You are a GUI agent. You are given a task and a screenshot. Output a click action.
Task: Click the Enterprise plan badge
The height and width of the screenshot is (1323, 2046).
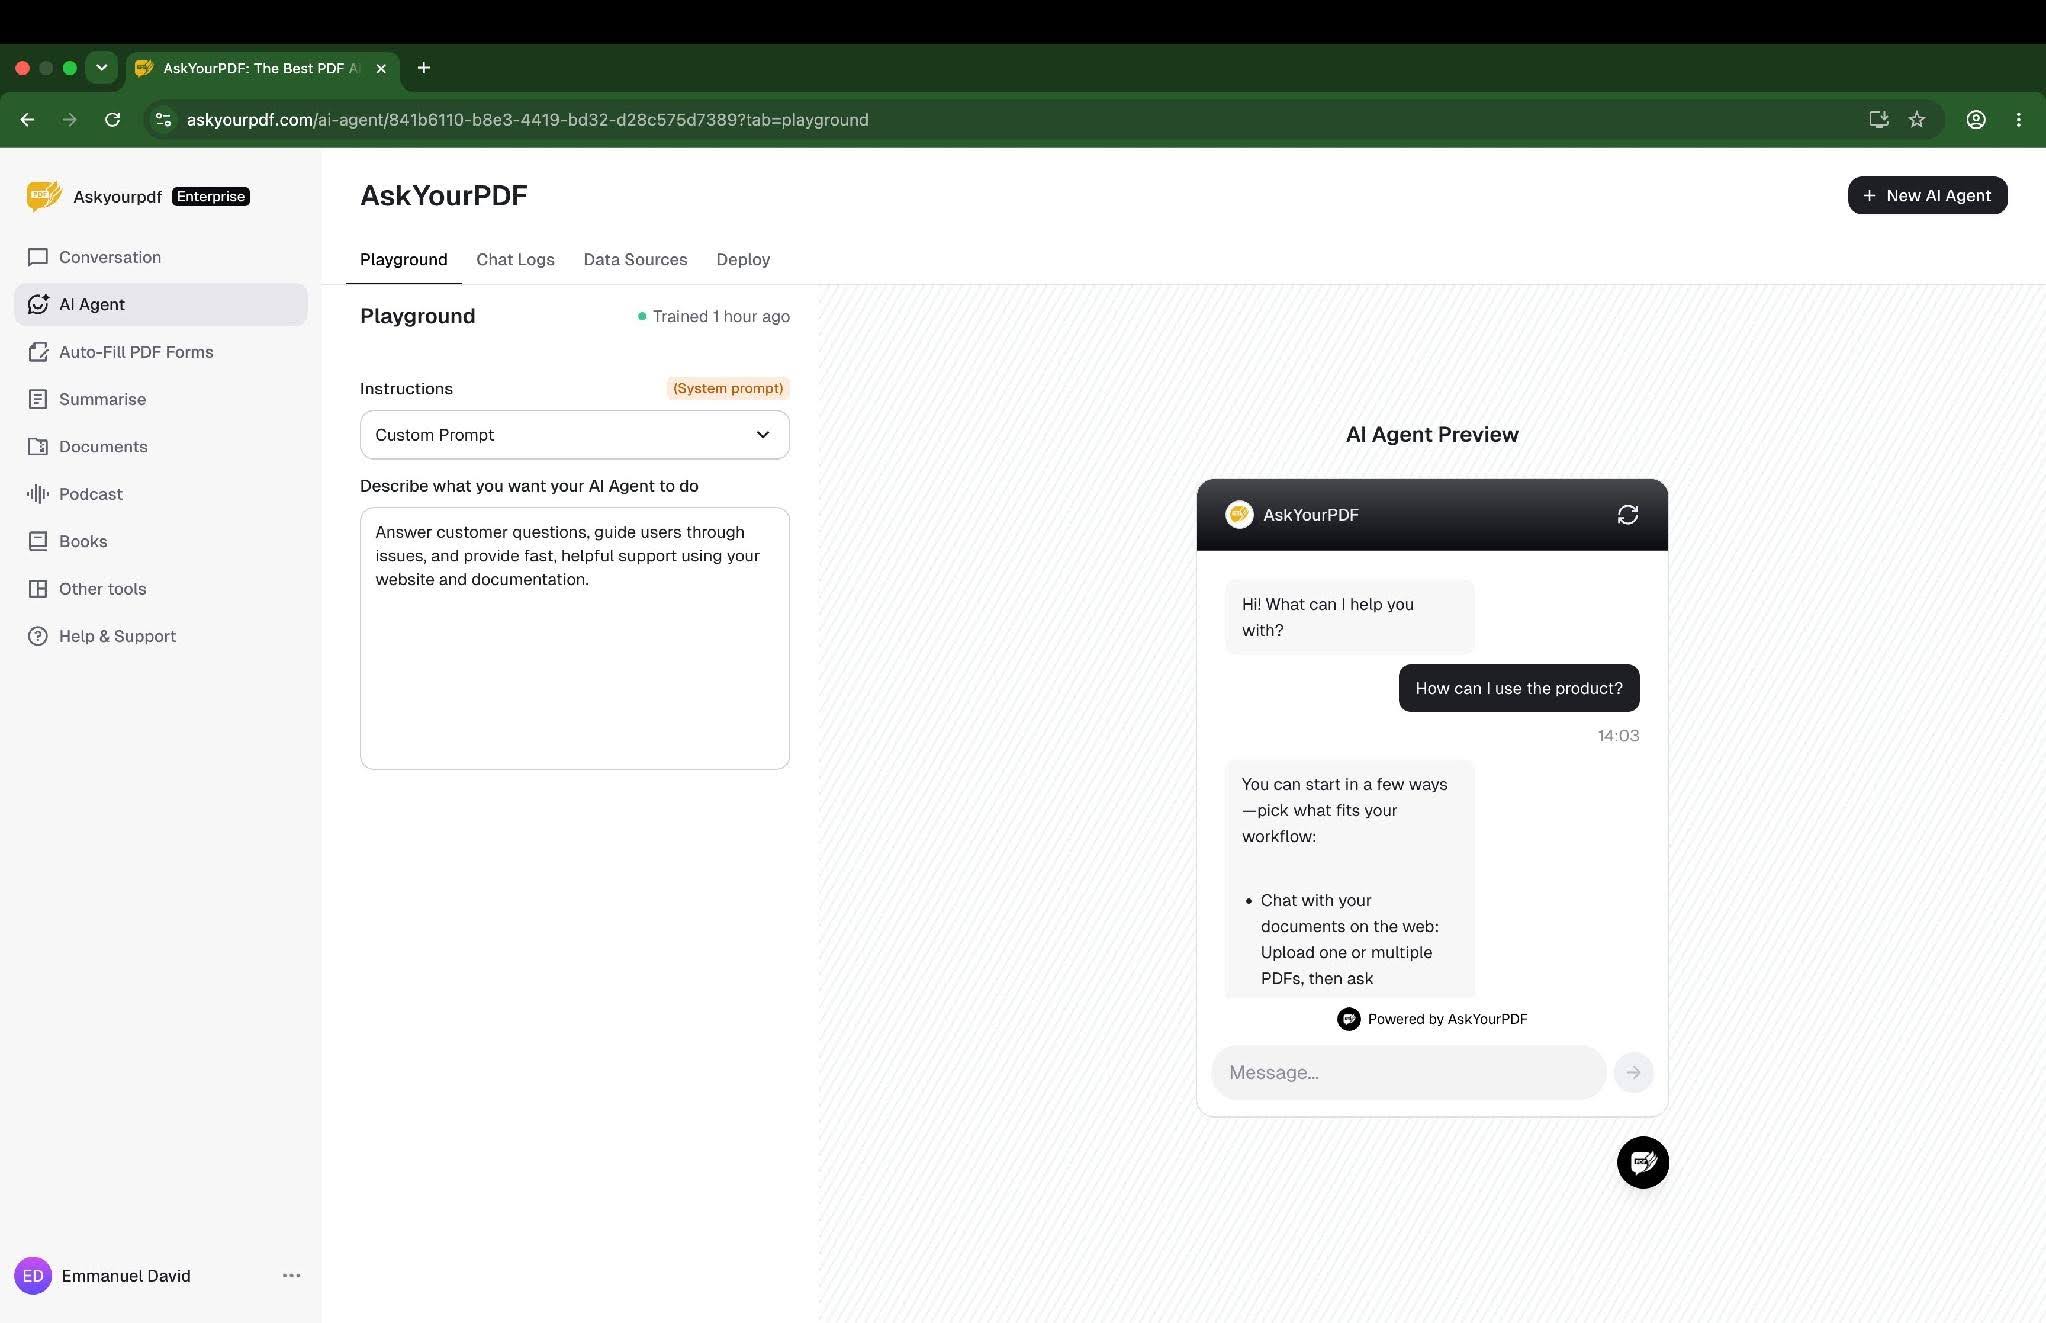pos(211,196)
